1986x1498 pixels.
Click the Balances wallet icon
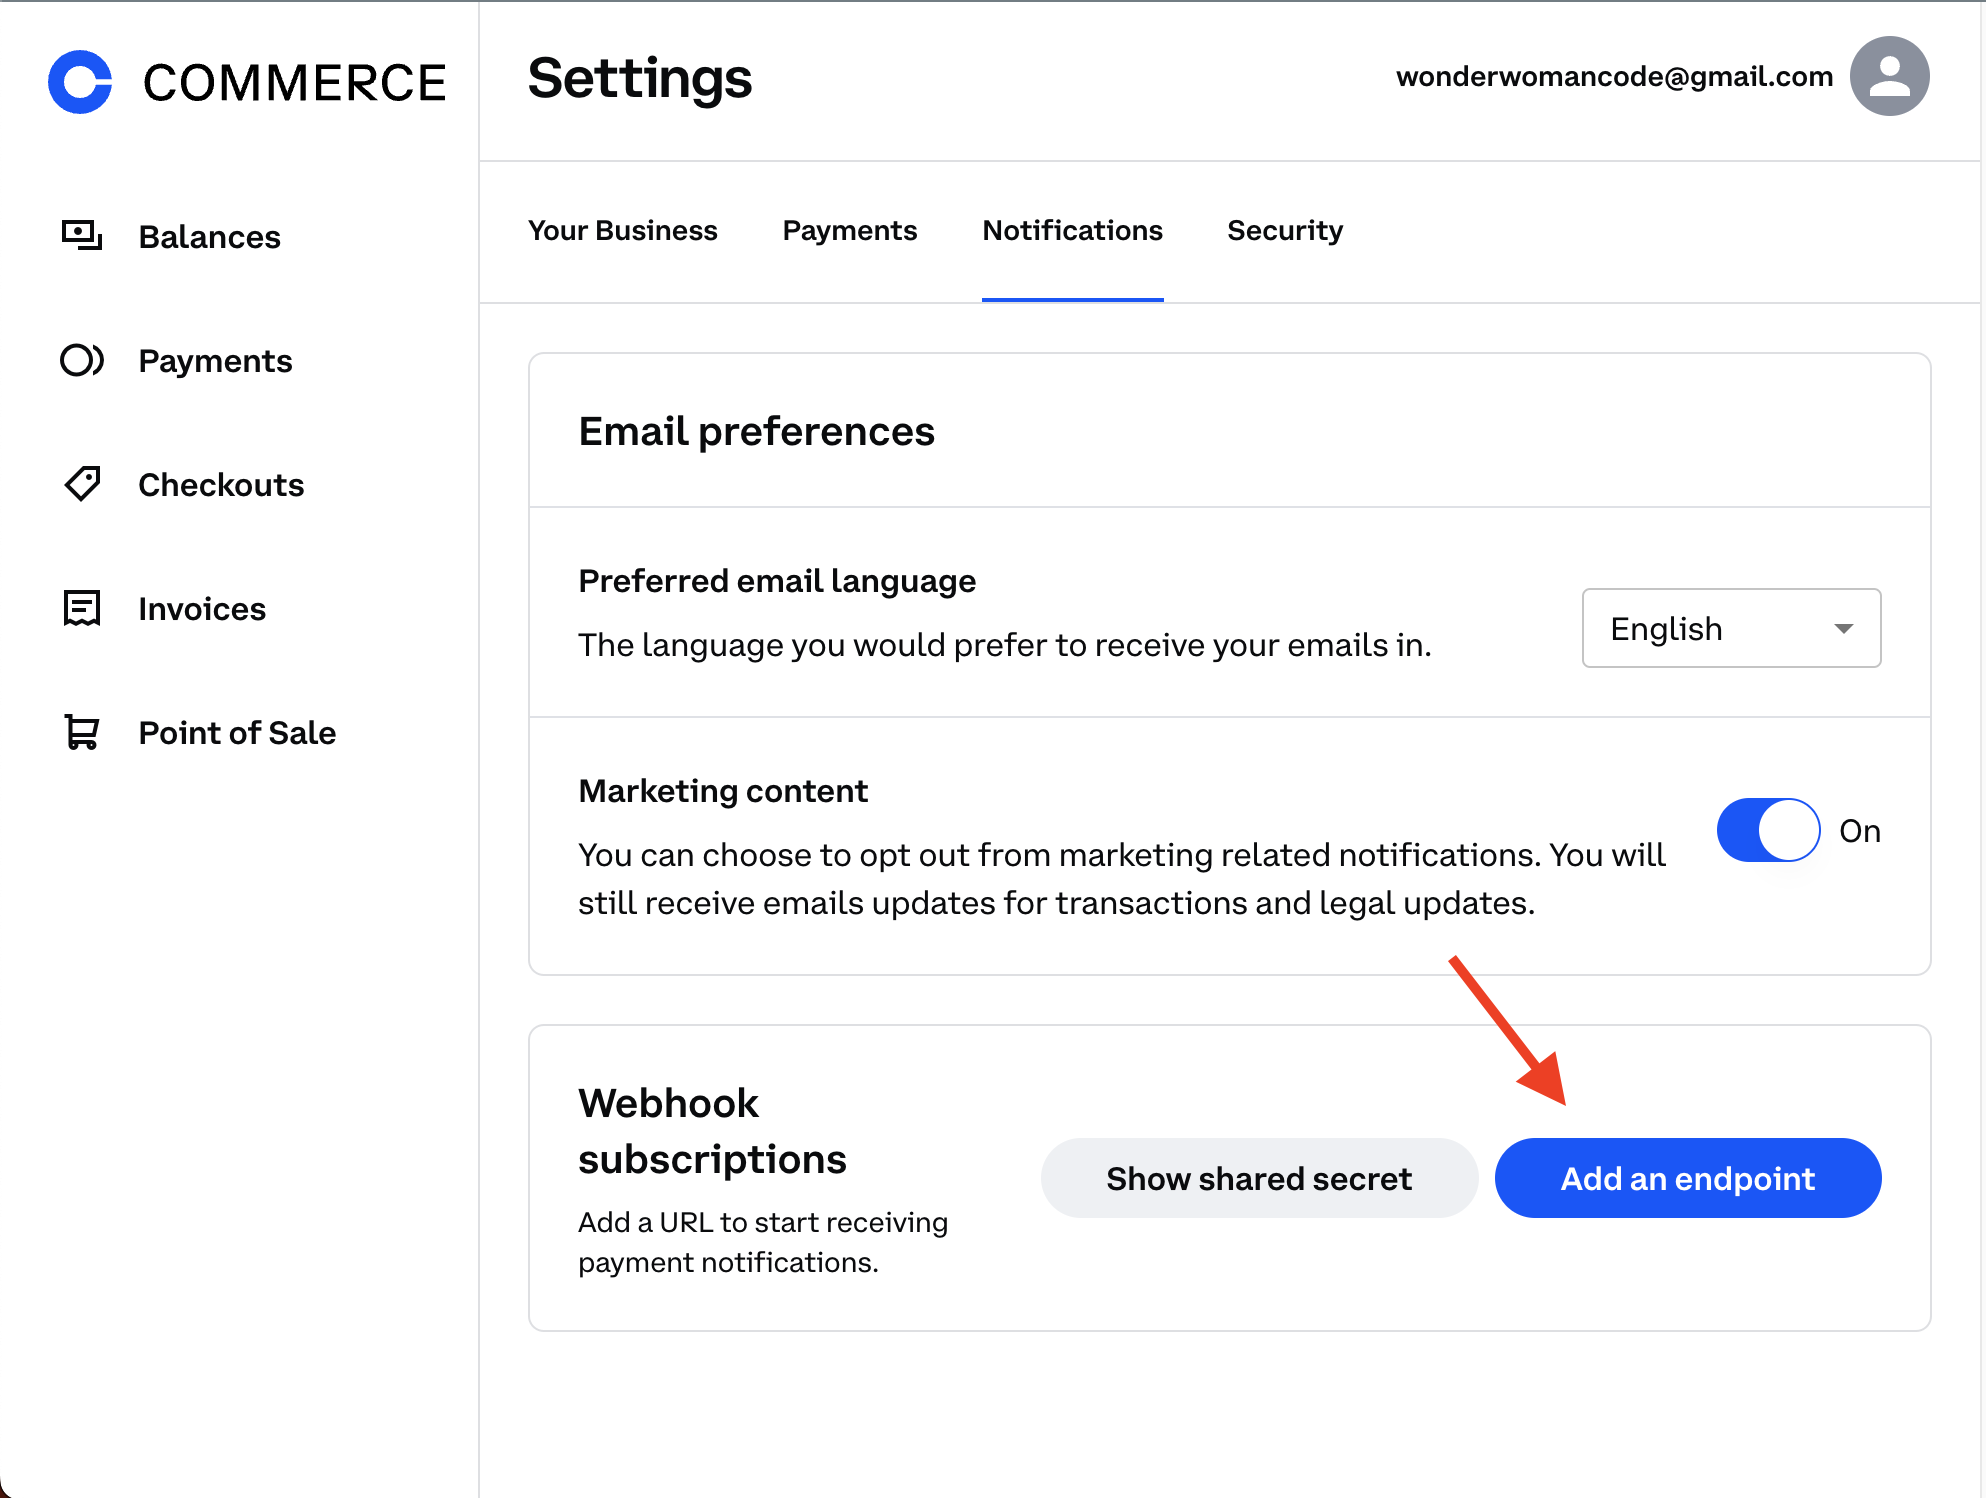tap(82, 236)
